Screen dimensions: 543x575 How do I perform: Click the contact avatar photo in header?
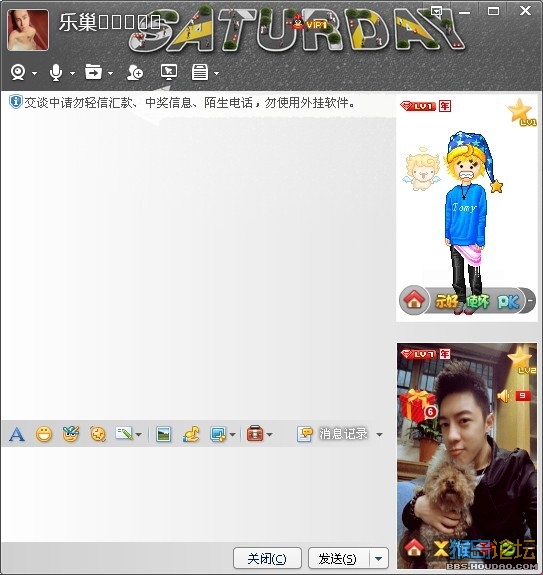[x=28, y=30]
